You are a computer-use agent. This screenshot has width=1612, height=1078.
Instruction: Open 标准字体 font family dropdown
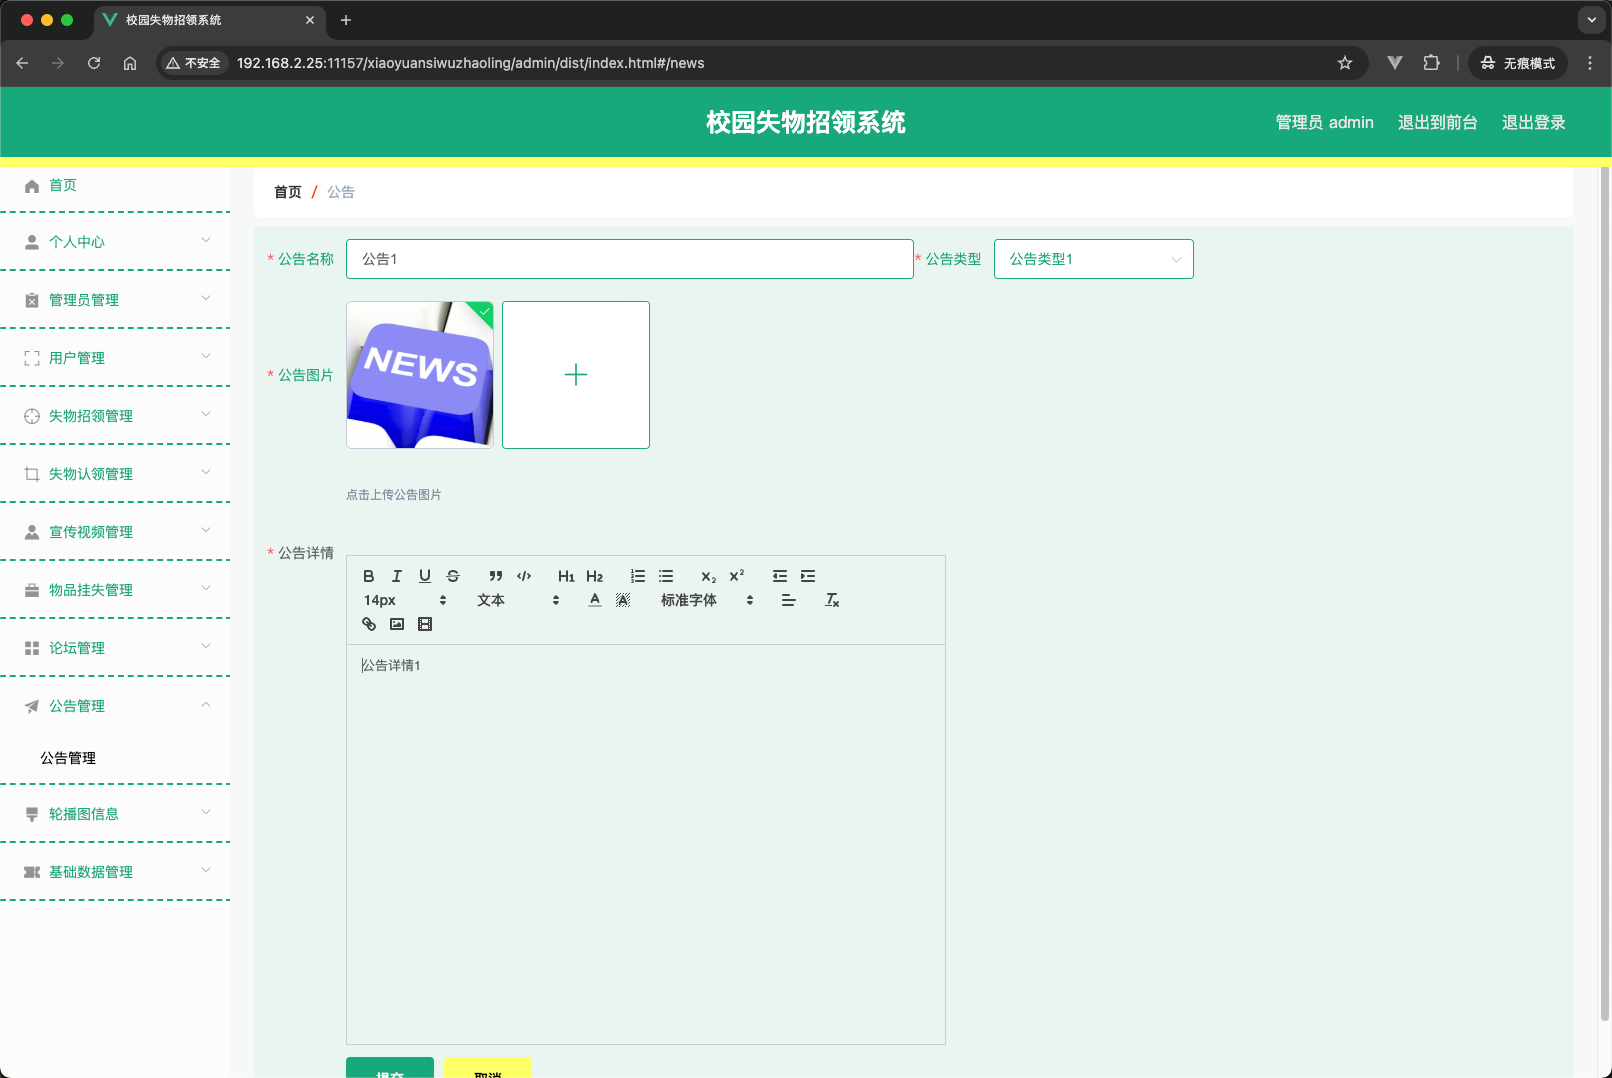click(707, 600)
